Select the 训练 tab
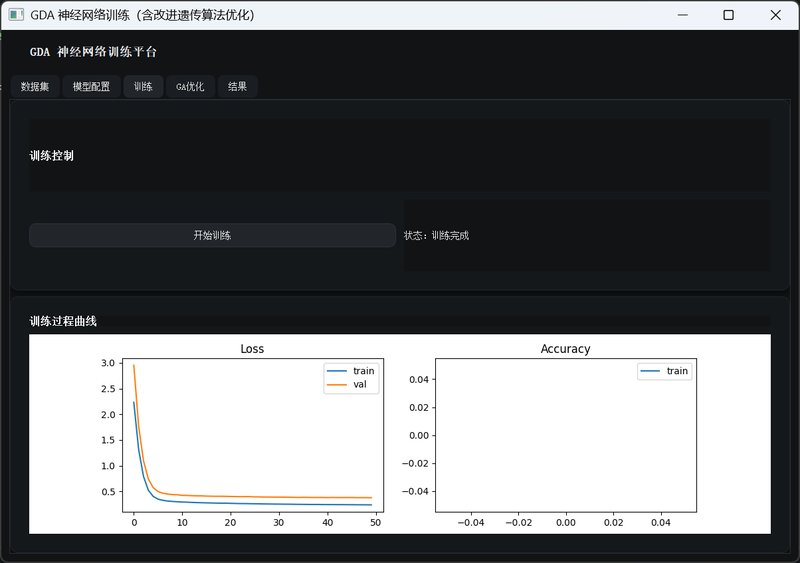800x563 pixels. click(143, 86)
